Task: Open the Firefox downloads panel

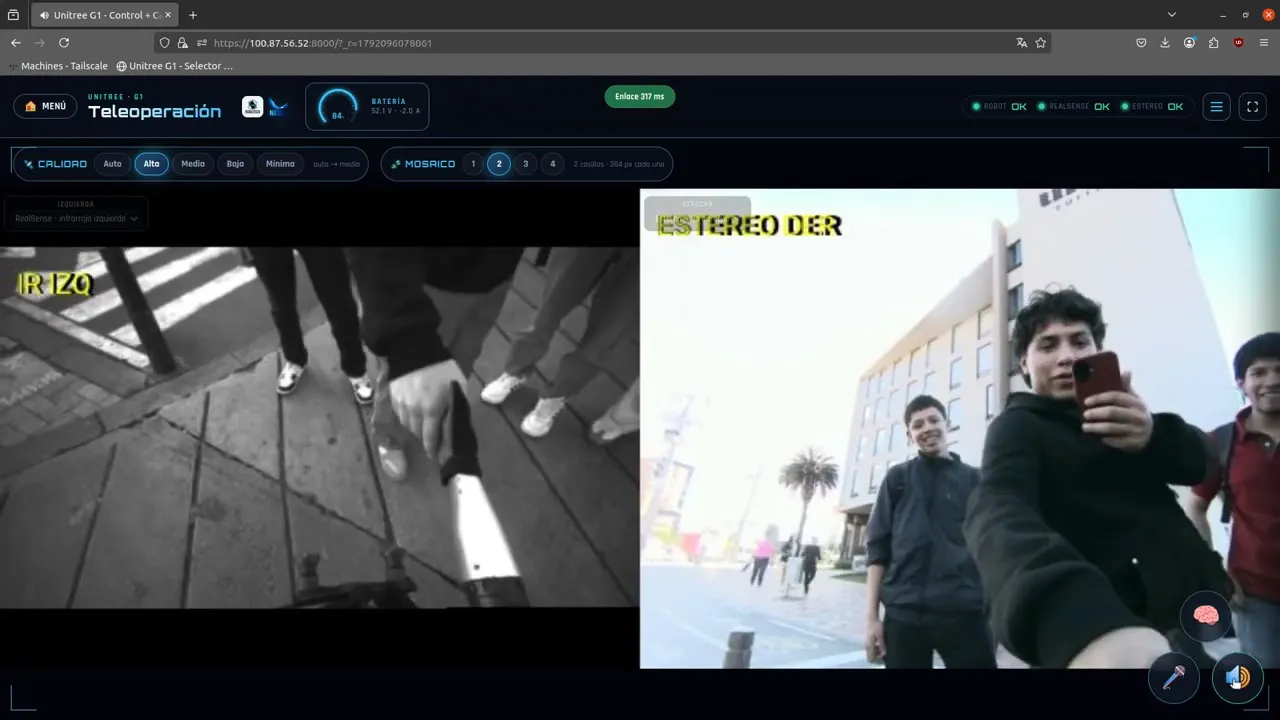Action: pos(1165,43)
